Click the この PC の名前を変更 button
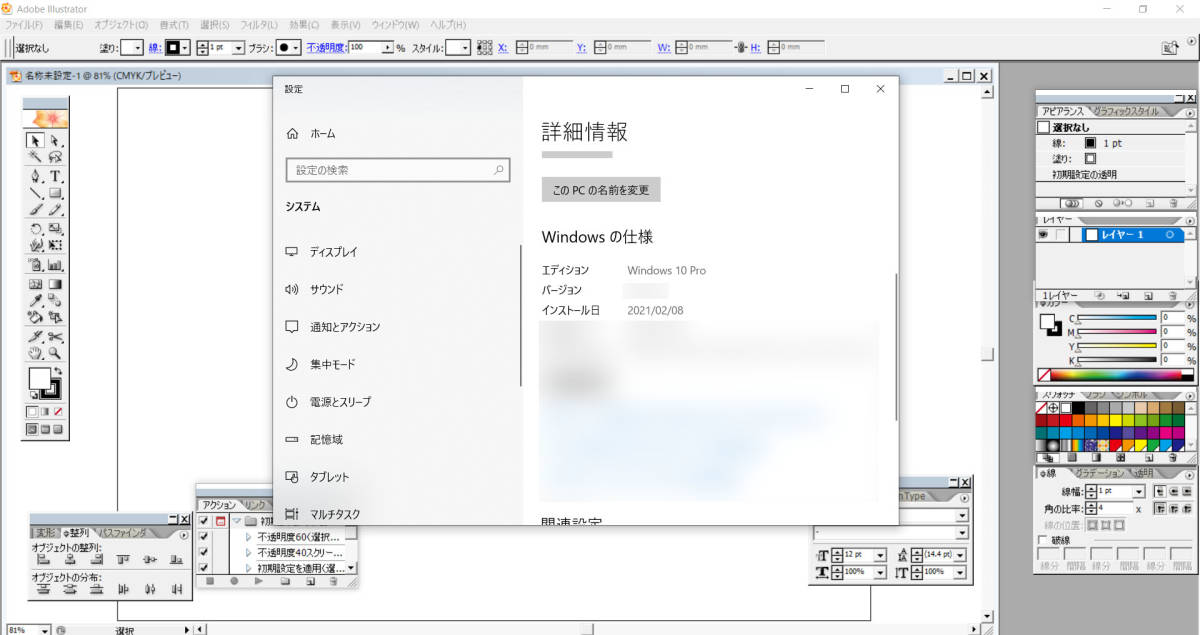 point(600,189)
